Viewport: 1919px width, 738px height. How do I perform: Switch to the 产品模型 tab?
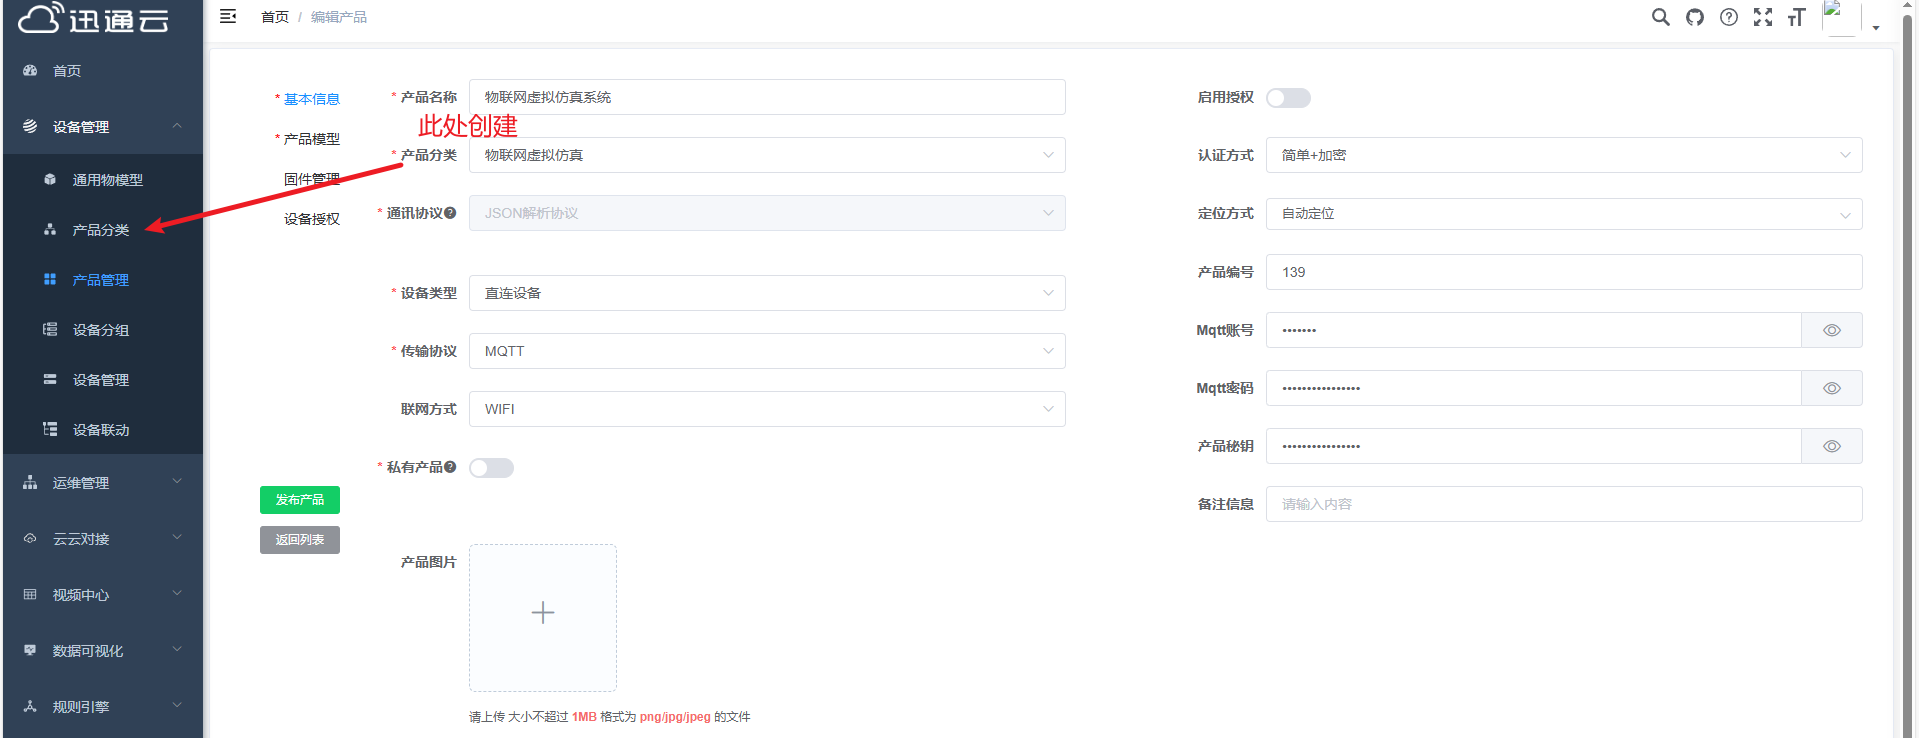tap(311, 139)
